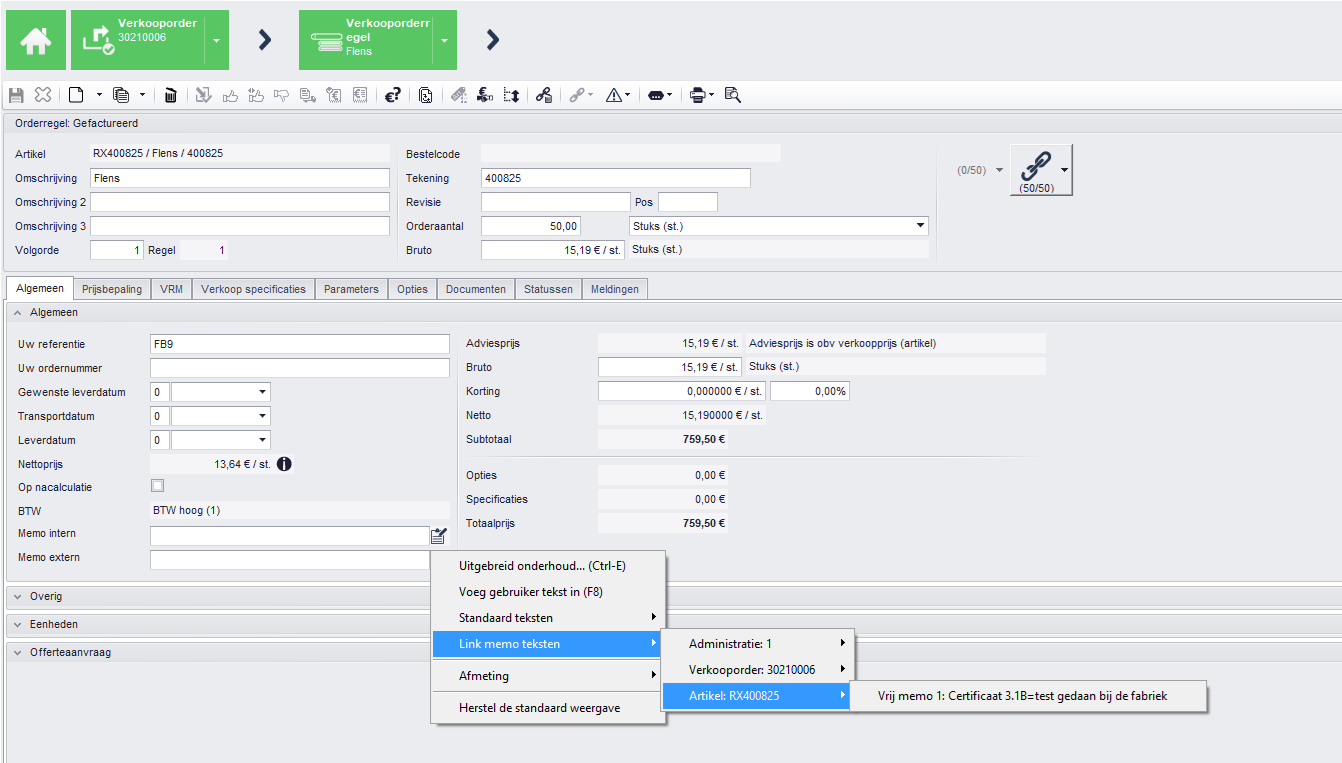Delete the order line with trash icon
This screenshot has height=763, width=1342.
coord(170,95)
